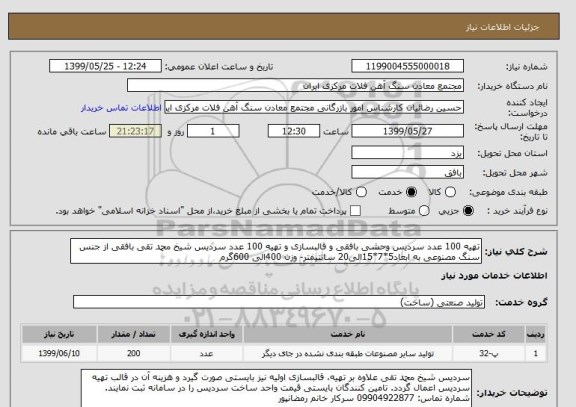
Task: Open the اطلاعات تماس خریدار link
Action: (121, 108)
